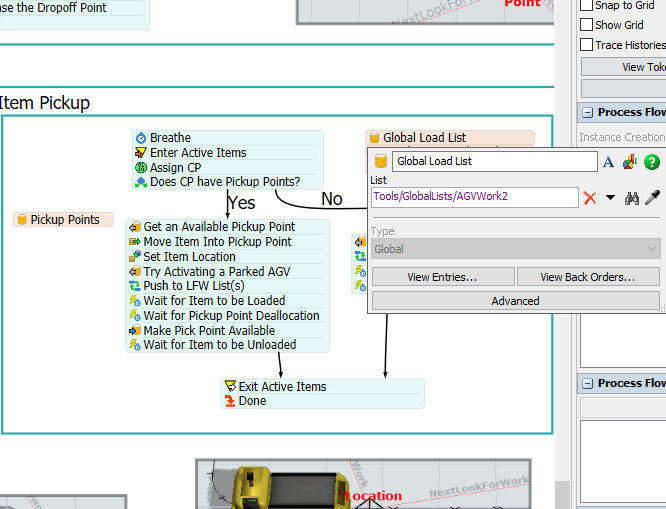Click the Wait for Pickup Point Deallocation icon

coord(135,316)
